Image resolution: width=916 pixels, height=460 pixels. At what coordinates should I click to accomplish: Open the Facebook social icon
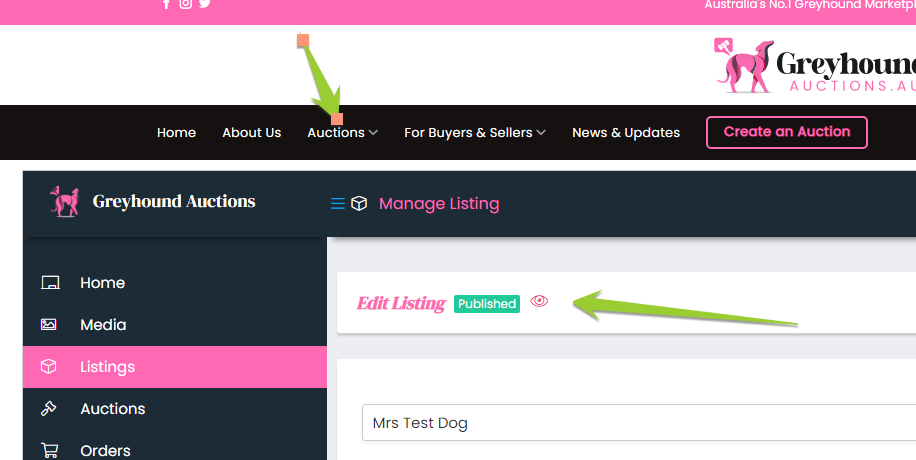(166, 4)
